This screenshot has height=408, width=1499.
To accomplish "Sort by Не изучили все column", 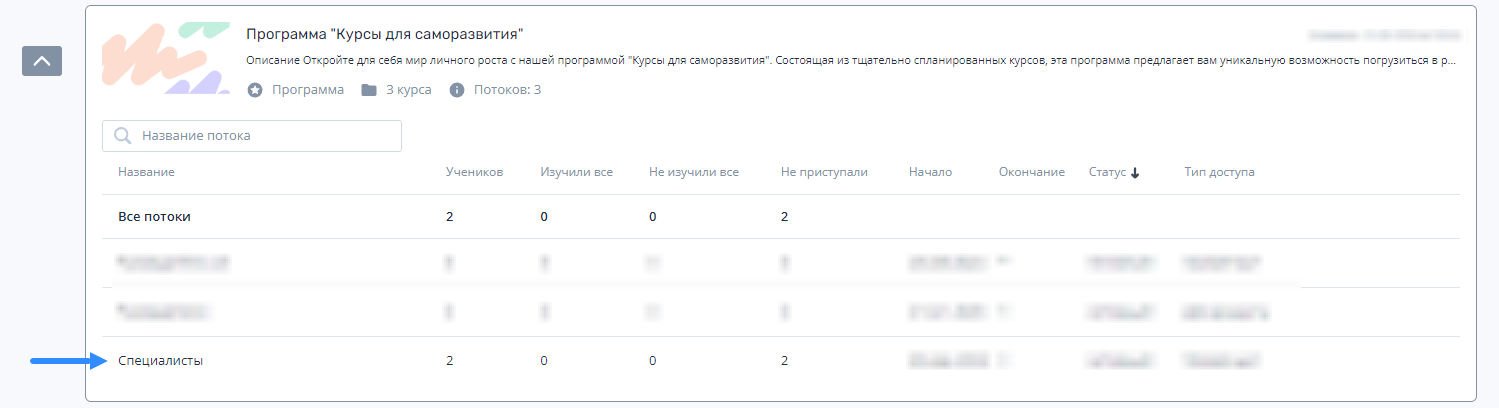I will [x=694, y=172].
